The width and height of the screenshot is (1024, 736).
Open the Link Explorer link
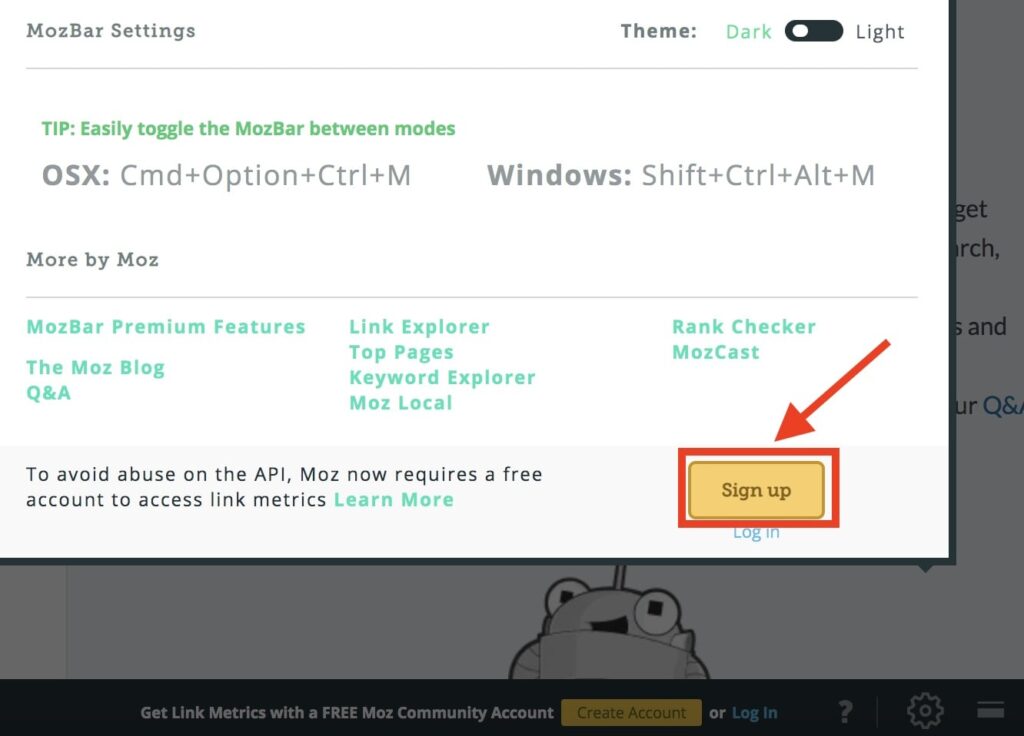tap(419, 327)
